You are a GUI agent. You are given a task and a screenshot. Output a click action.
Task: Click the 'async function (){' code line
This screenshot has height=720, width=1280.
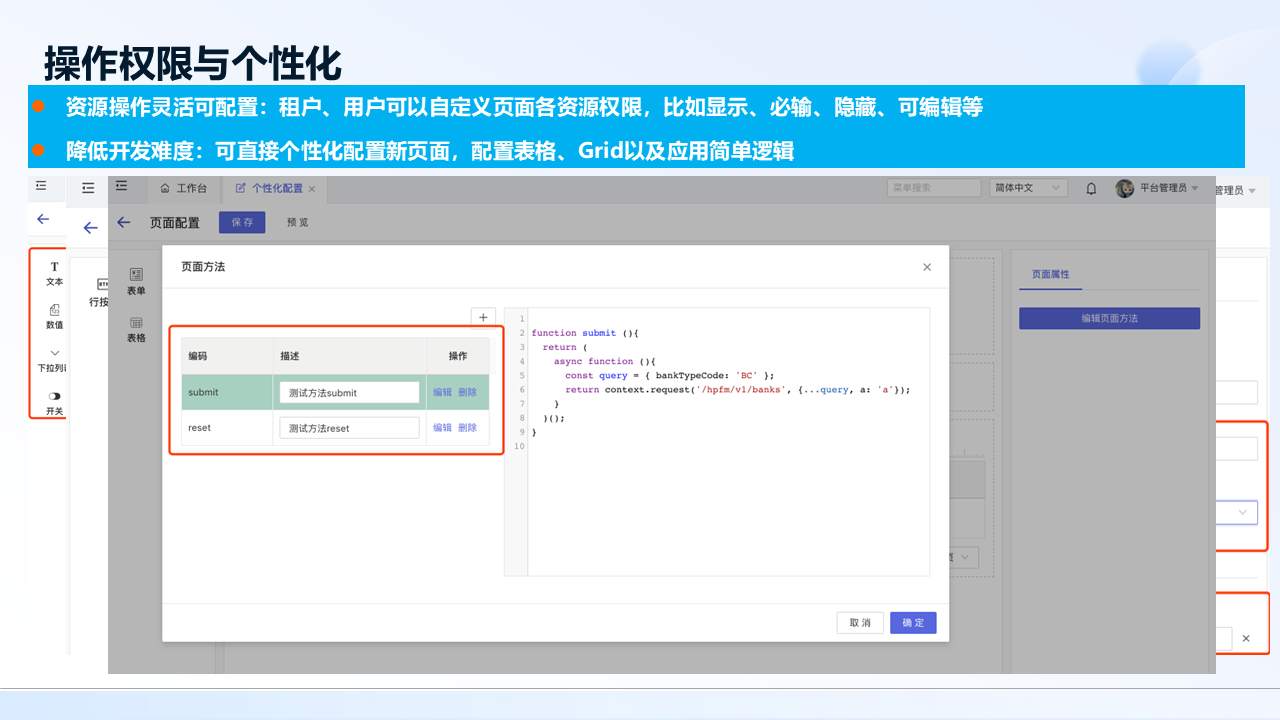click(603, 361)
